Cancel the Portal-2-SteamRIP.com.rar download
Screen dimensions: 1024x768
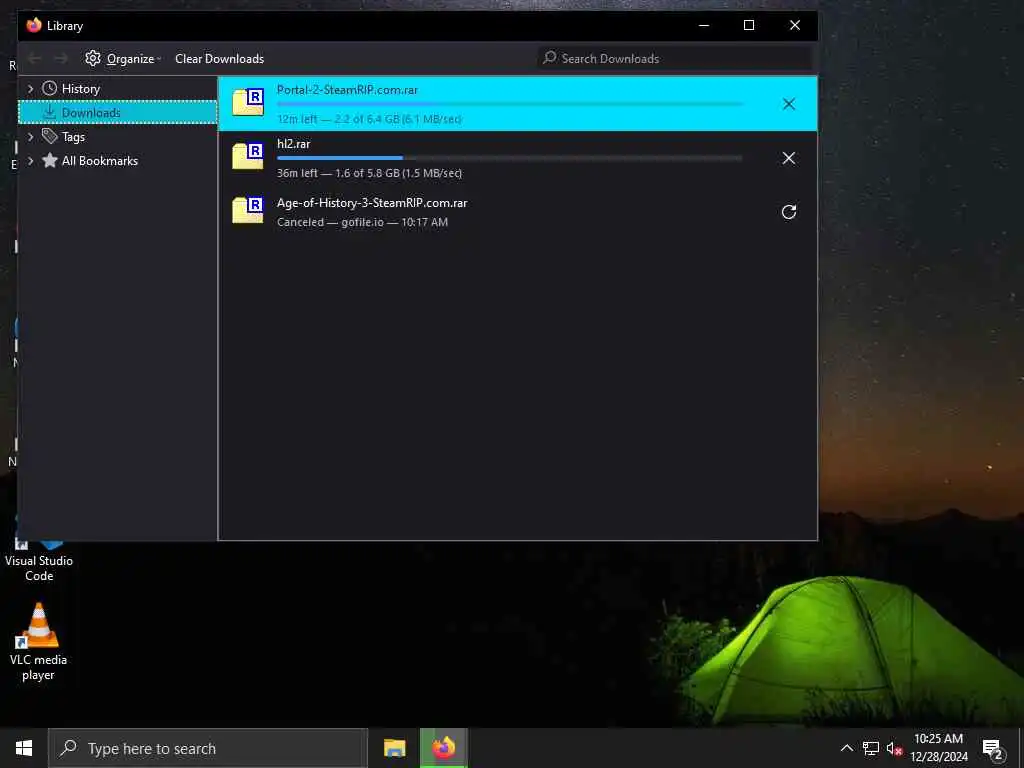(x=788, y=104)
